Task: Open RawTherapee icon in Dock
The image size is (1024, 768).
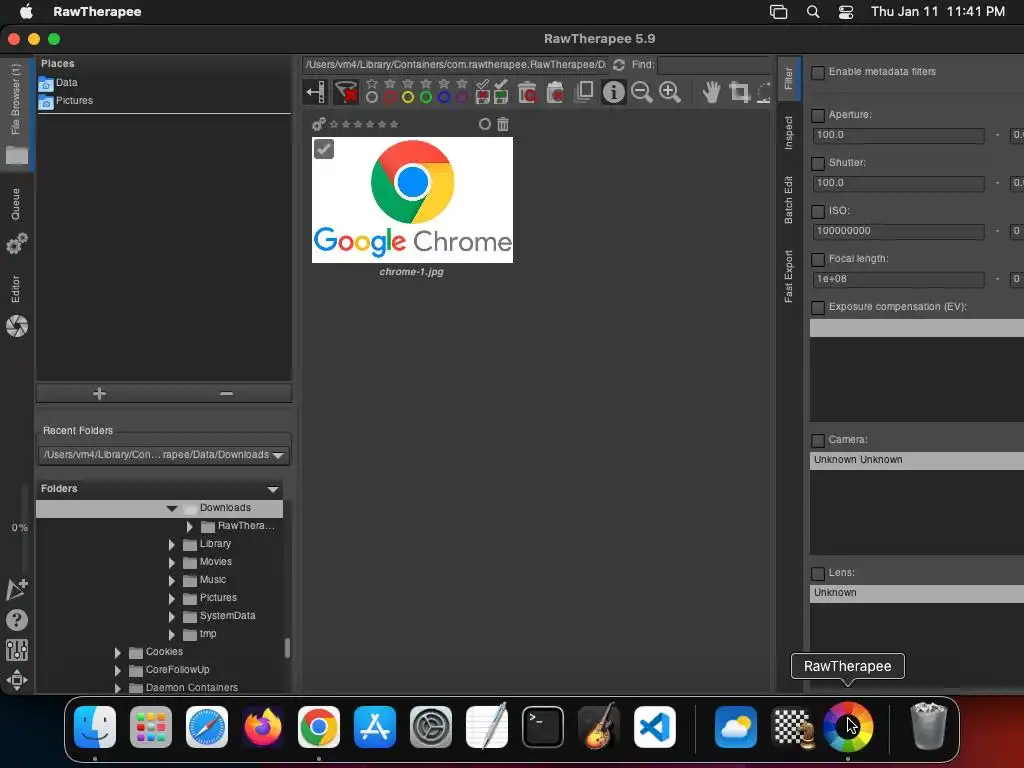Action: click(x=847, y=726)
